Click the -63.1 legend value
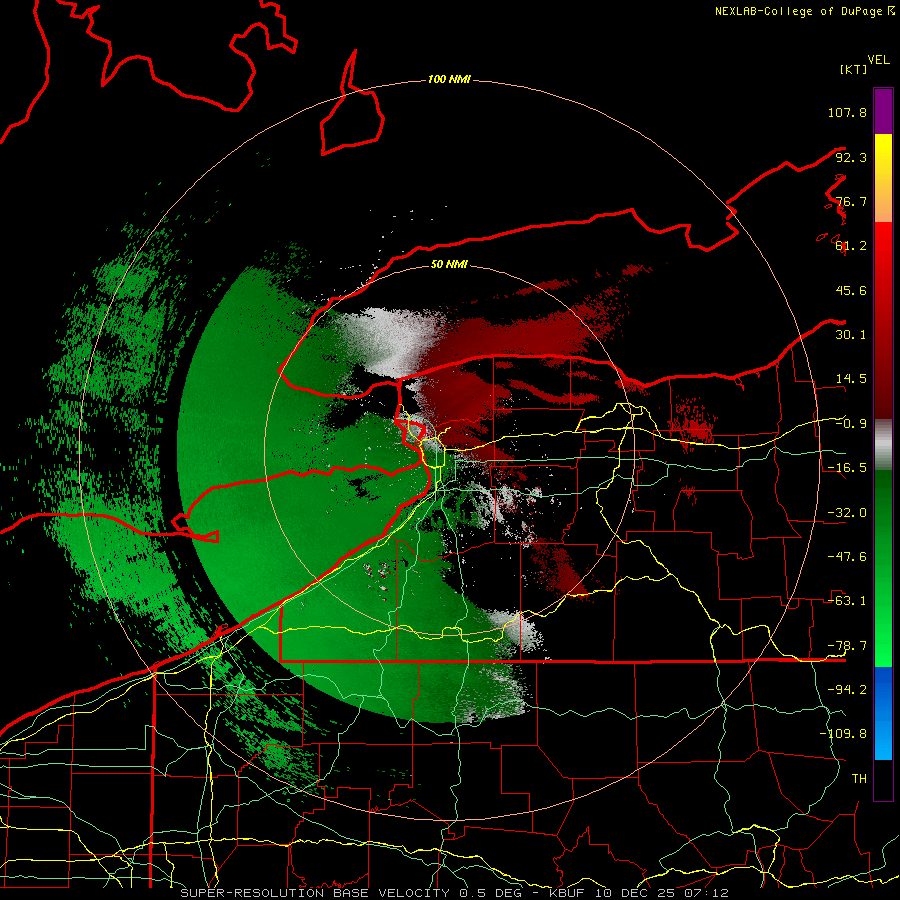This screenshot has width=900, height=900. click(847, 601)
